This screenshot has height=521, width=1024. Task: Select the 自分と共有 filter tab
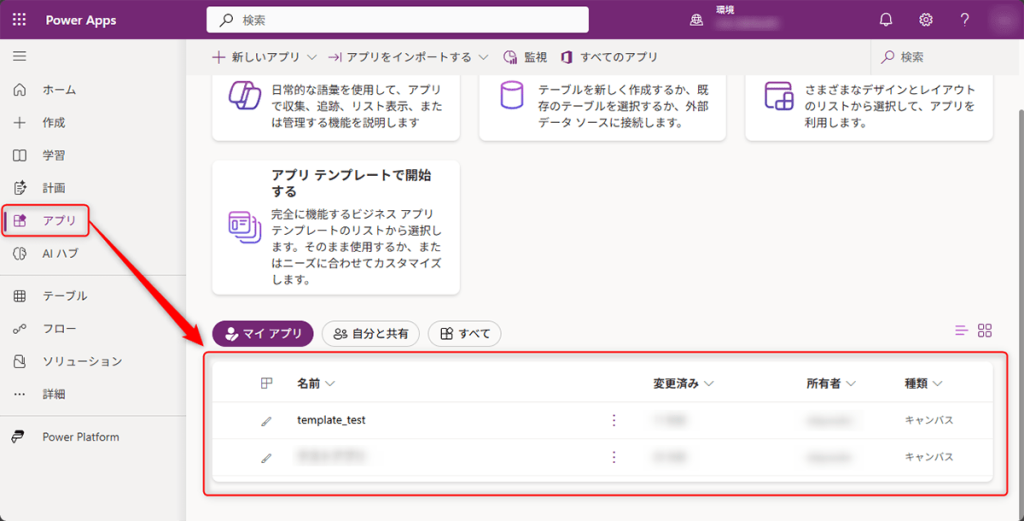click(x=370, y=334)
